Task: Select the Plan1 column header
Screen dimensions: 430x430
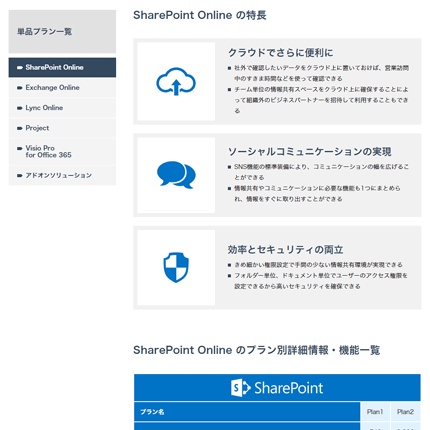Action: 375,412
